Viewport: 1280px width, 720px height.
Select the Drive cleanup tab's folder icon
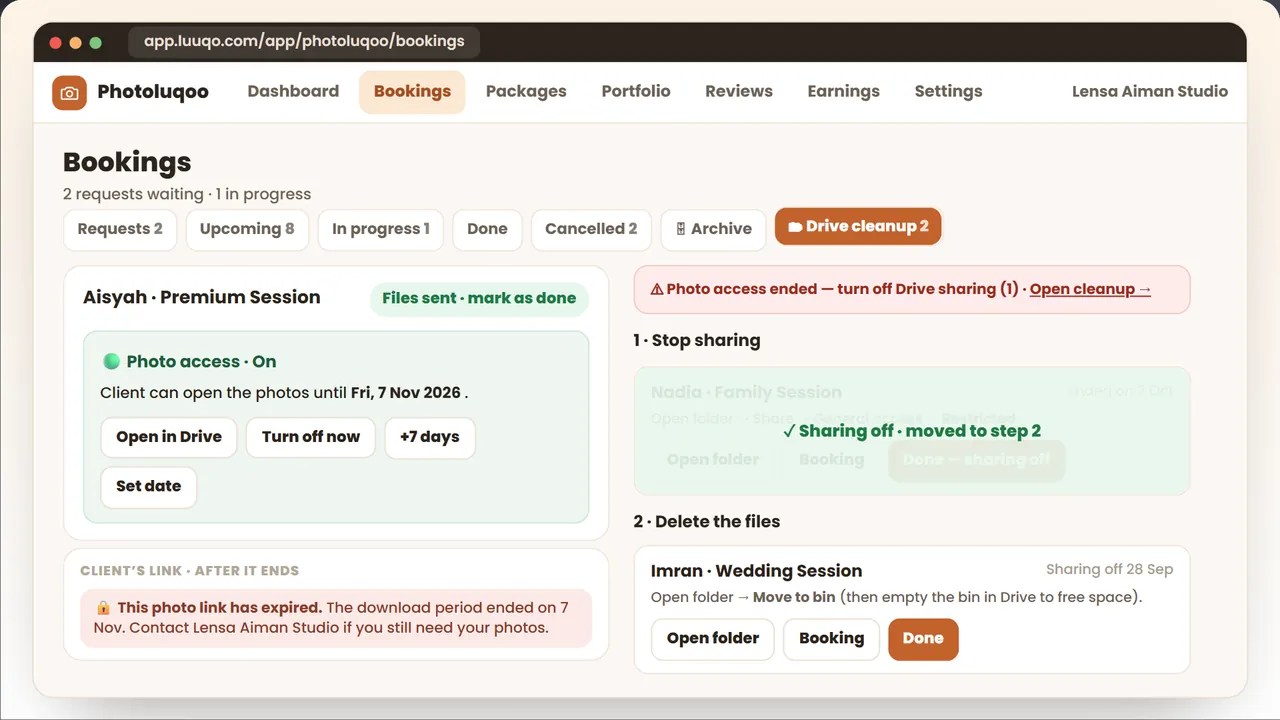[x=795, y=227]
